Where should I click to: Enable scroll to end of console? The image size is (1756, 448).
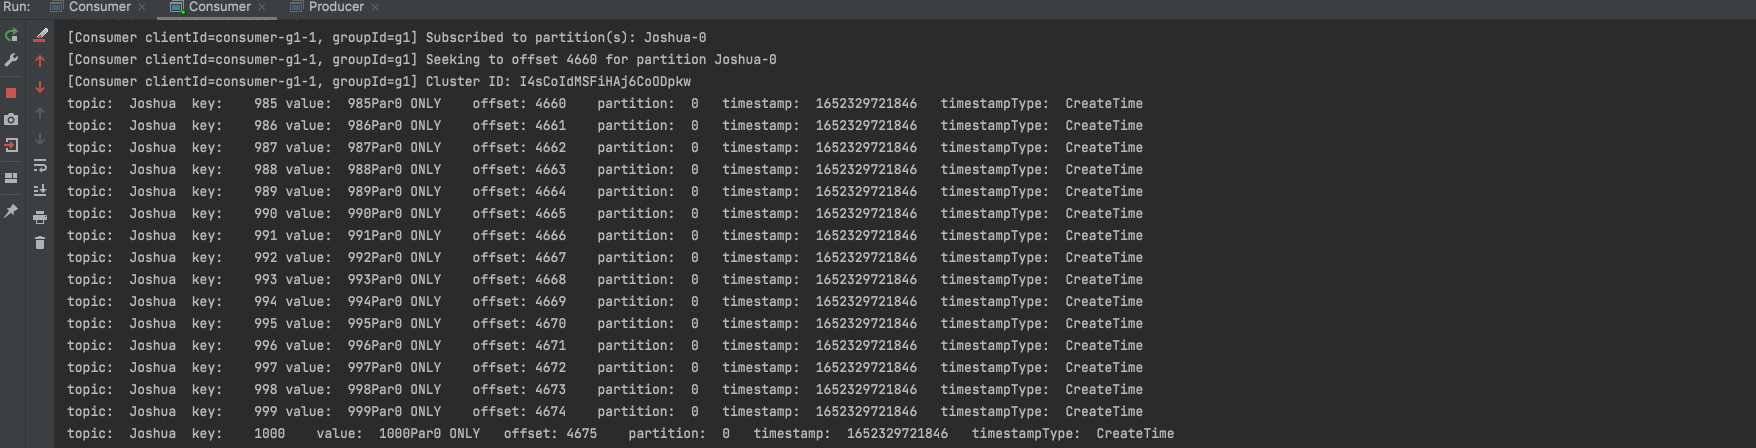pyautogui.click(x=40, y=191)
